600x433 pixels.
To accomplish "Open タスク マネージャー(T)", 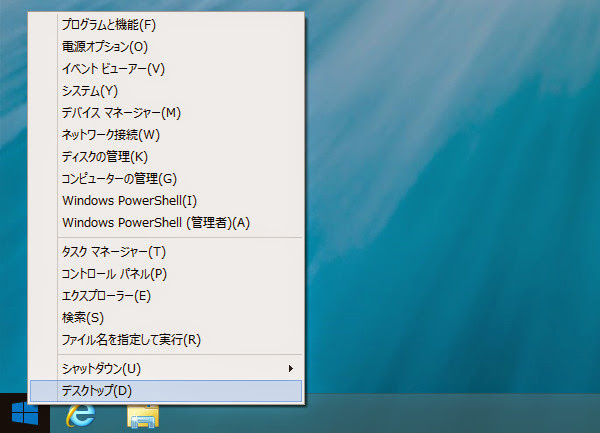I will (x=166, y=252).
